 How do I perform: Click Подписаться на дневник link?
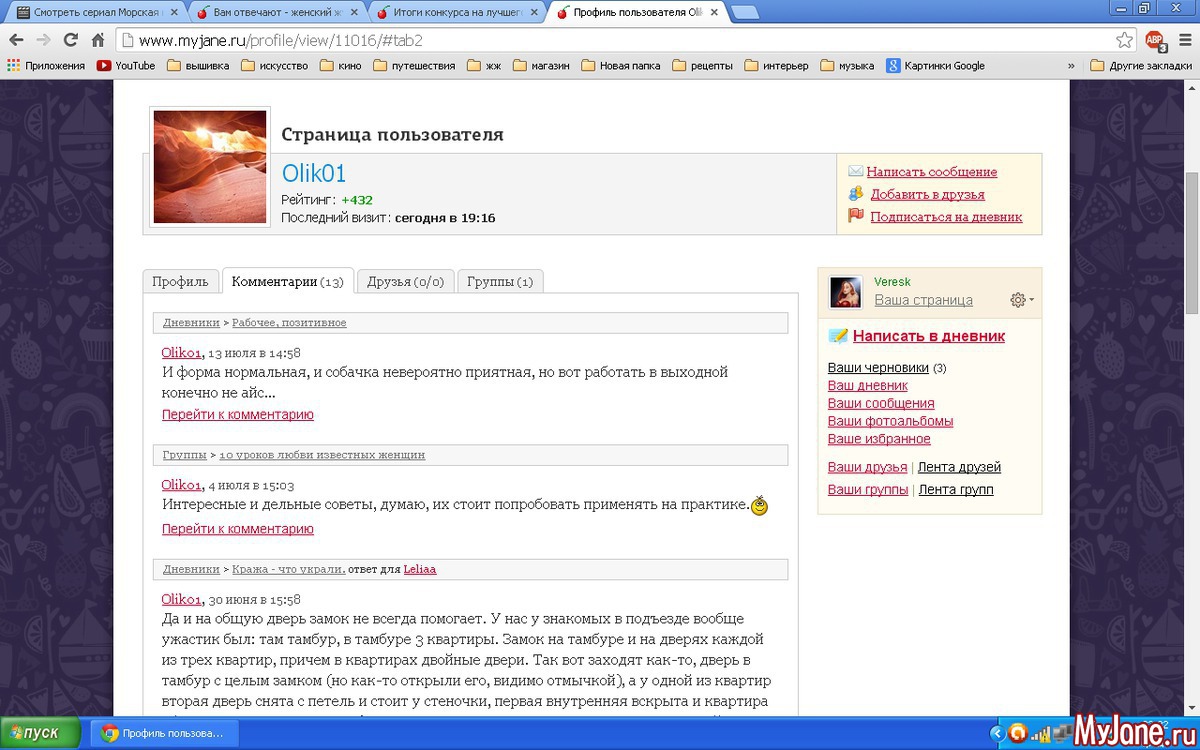tap(945, 216)
